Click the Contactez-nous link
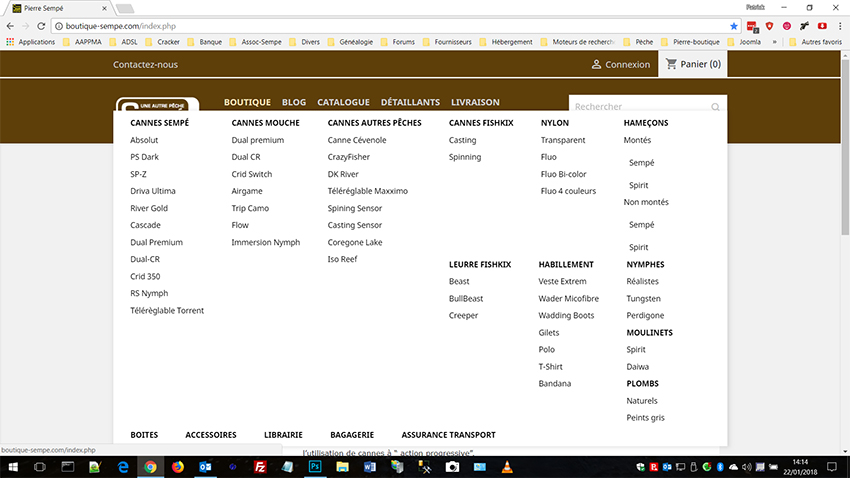The width and height of the screenshot is (850, 478). (x=145, y=64)
